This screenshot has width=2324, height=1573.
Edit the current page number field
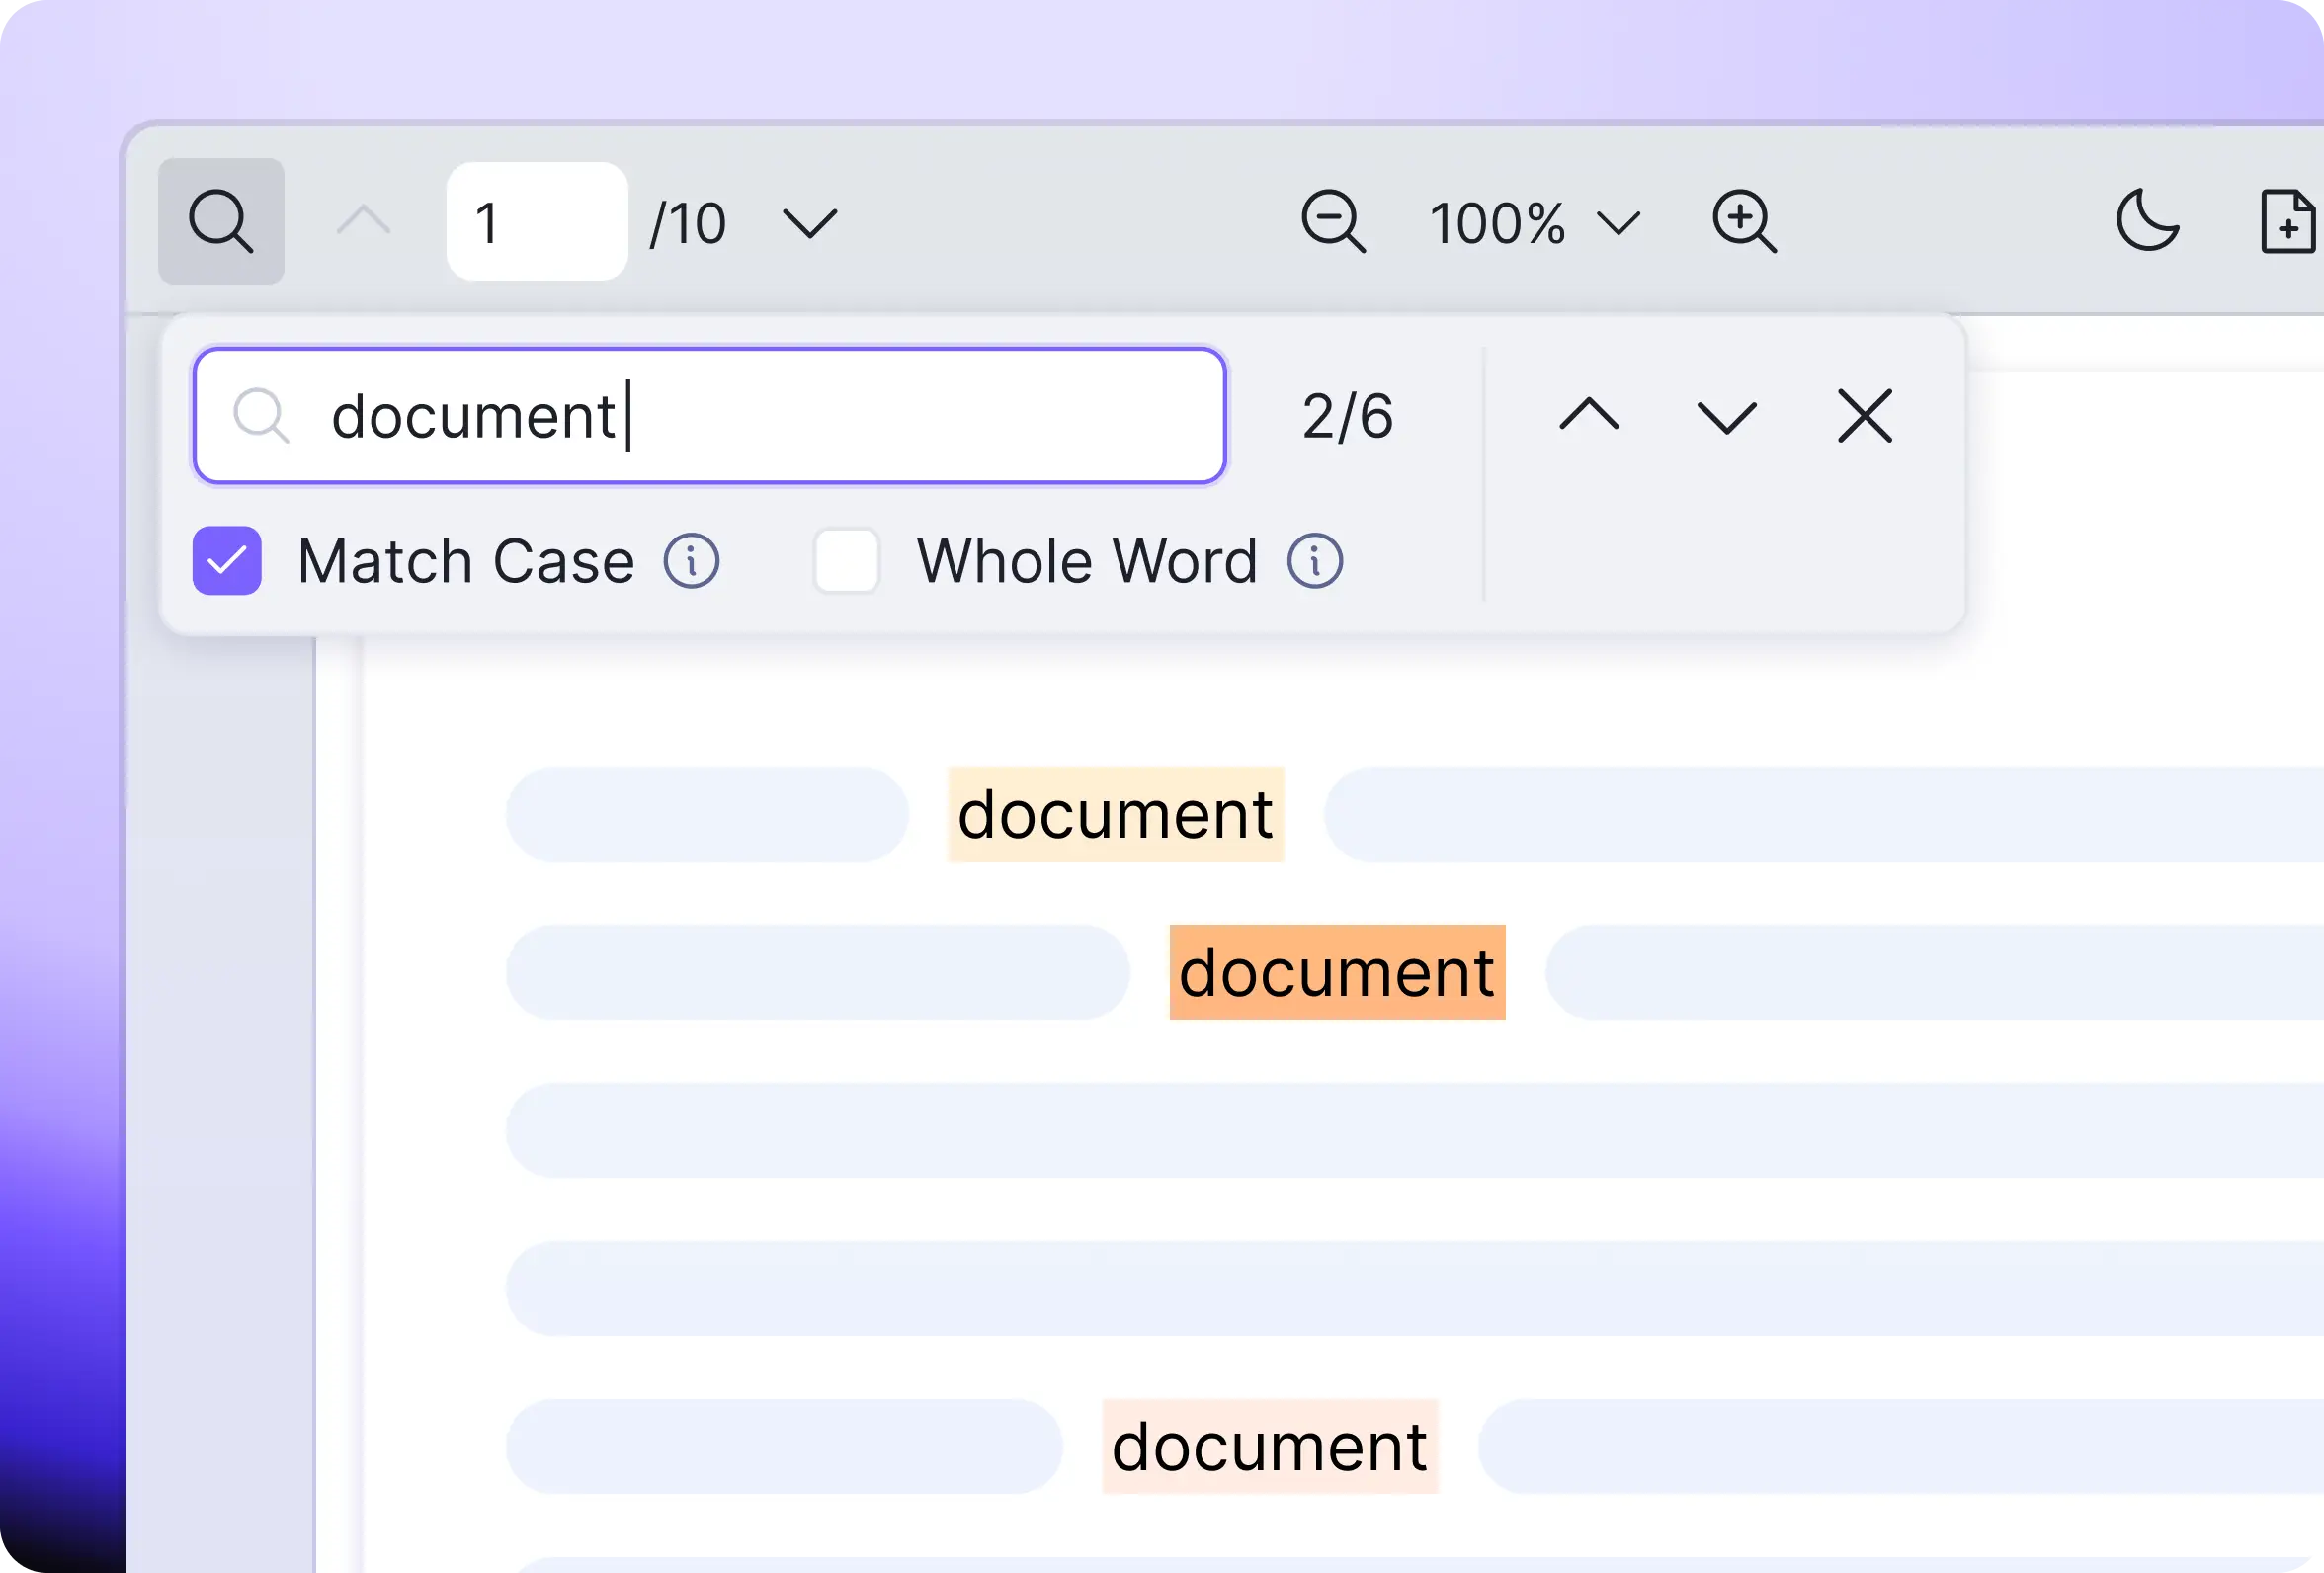click(x=537, y=221)
